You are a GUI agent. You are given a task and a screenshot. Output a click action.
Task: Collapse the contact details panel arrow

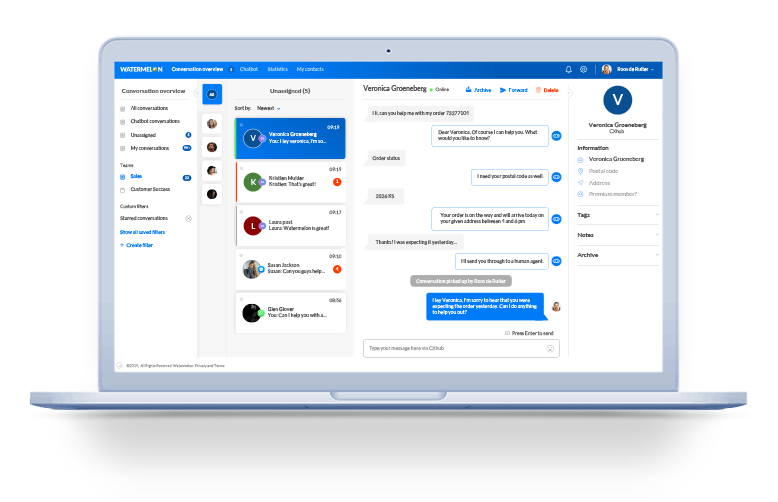click(x=570, y=93)
